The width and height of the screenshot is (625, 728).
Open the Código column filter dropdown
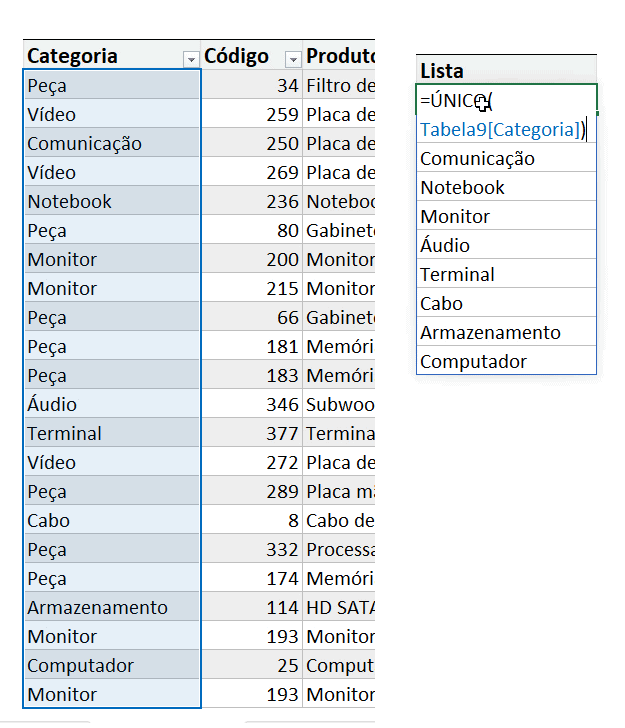tap(293, 59)
